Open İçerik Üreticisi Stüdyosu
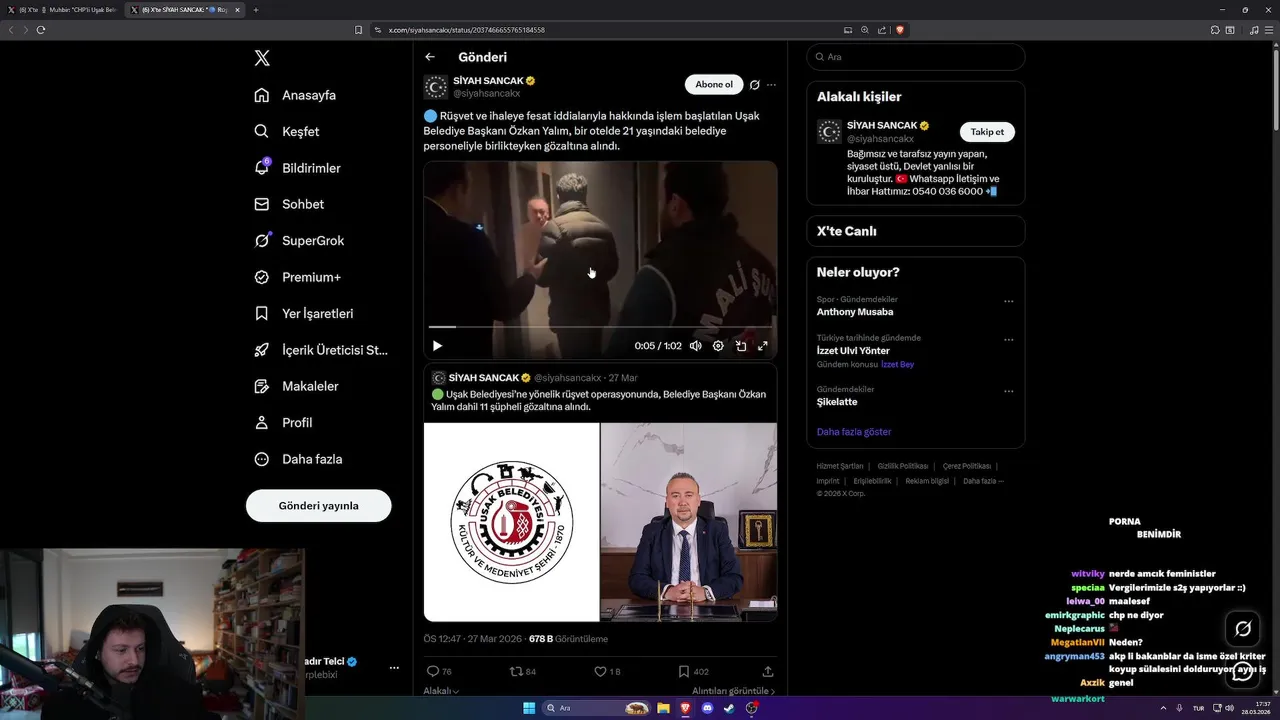1280x720 pixels. click(321, 350)
